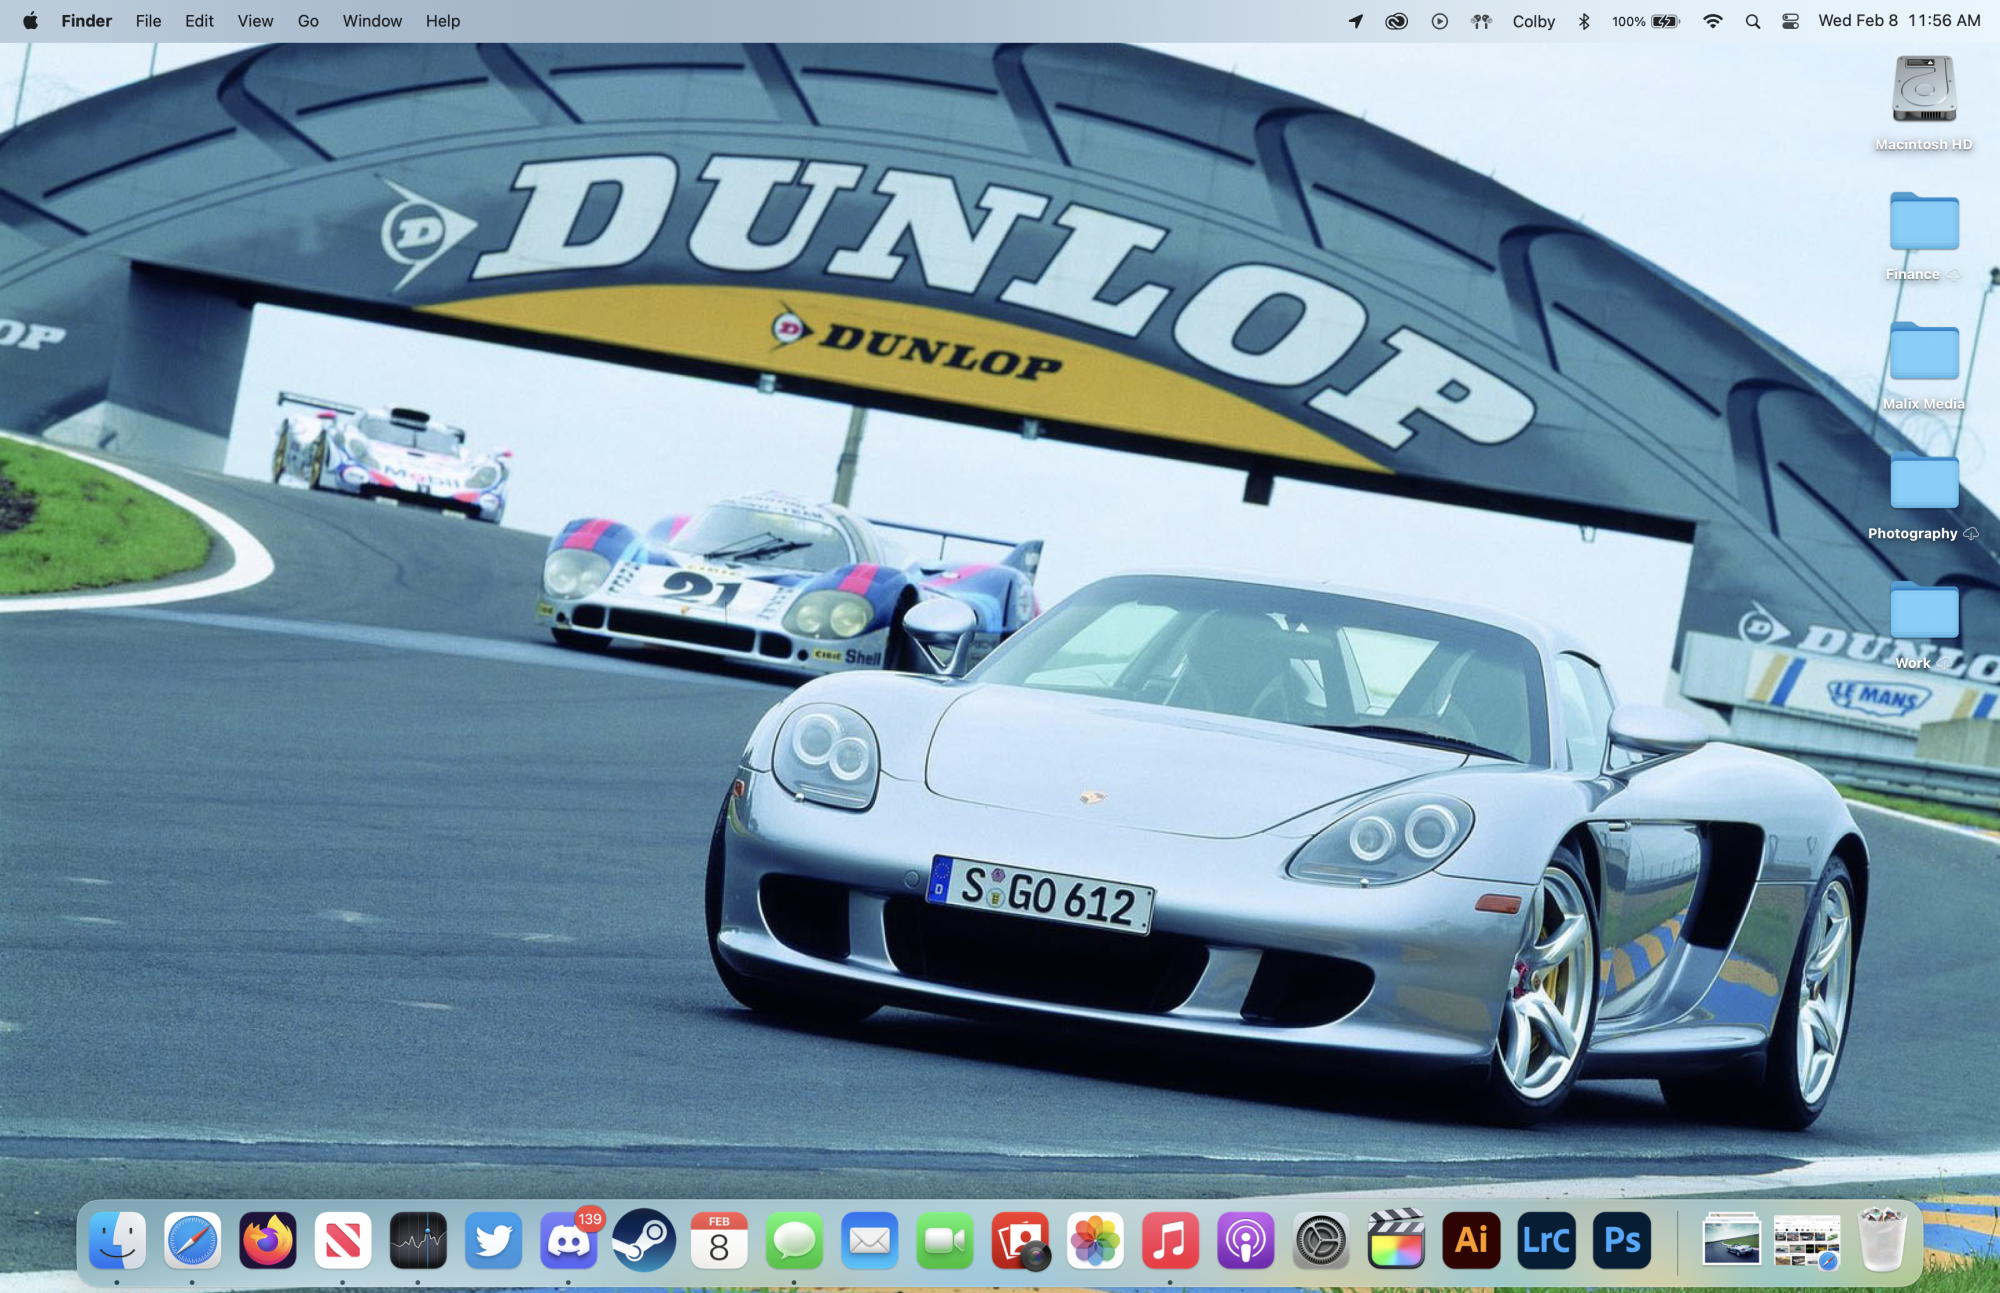Open the Edit menu
This screenshot has width=2000, height=1293.
click(199, 21)
